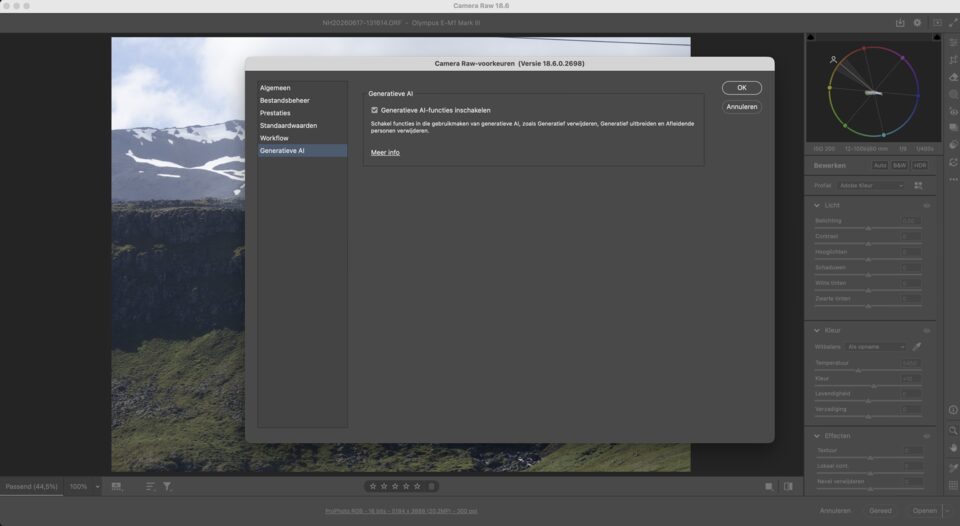Collapse the Licht panel section

[817, 205]
